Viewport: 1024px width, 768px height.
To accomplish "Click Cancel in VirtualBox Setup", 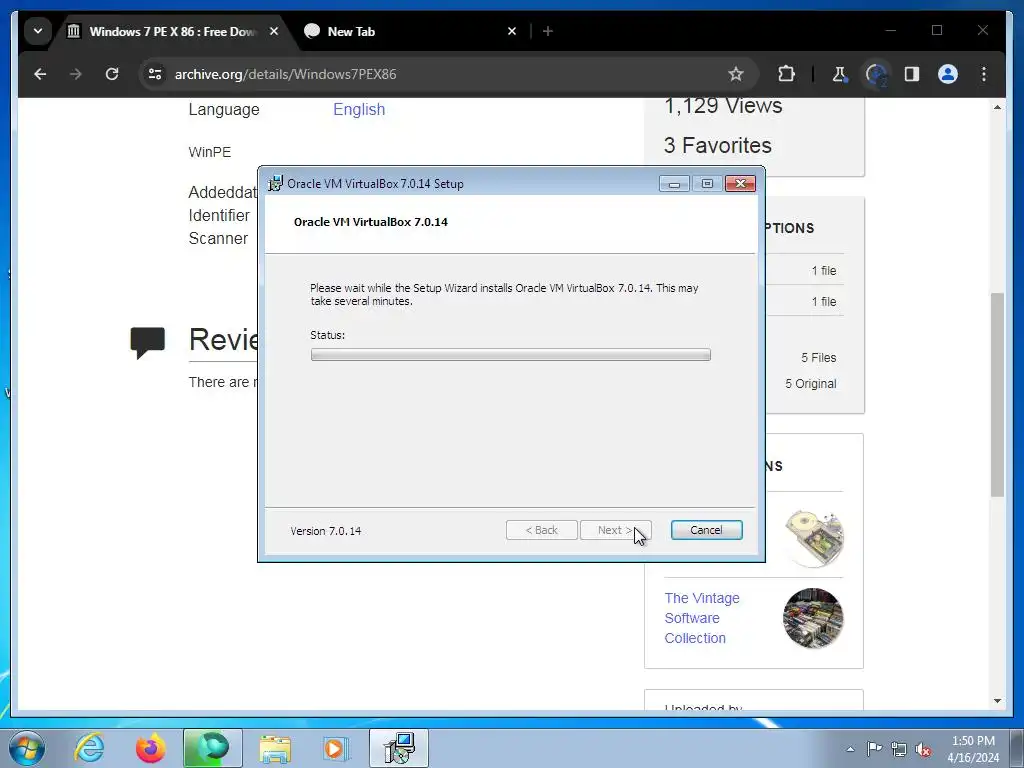I will (707, 530).
